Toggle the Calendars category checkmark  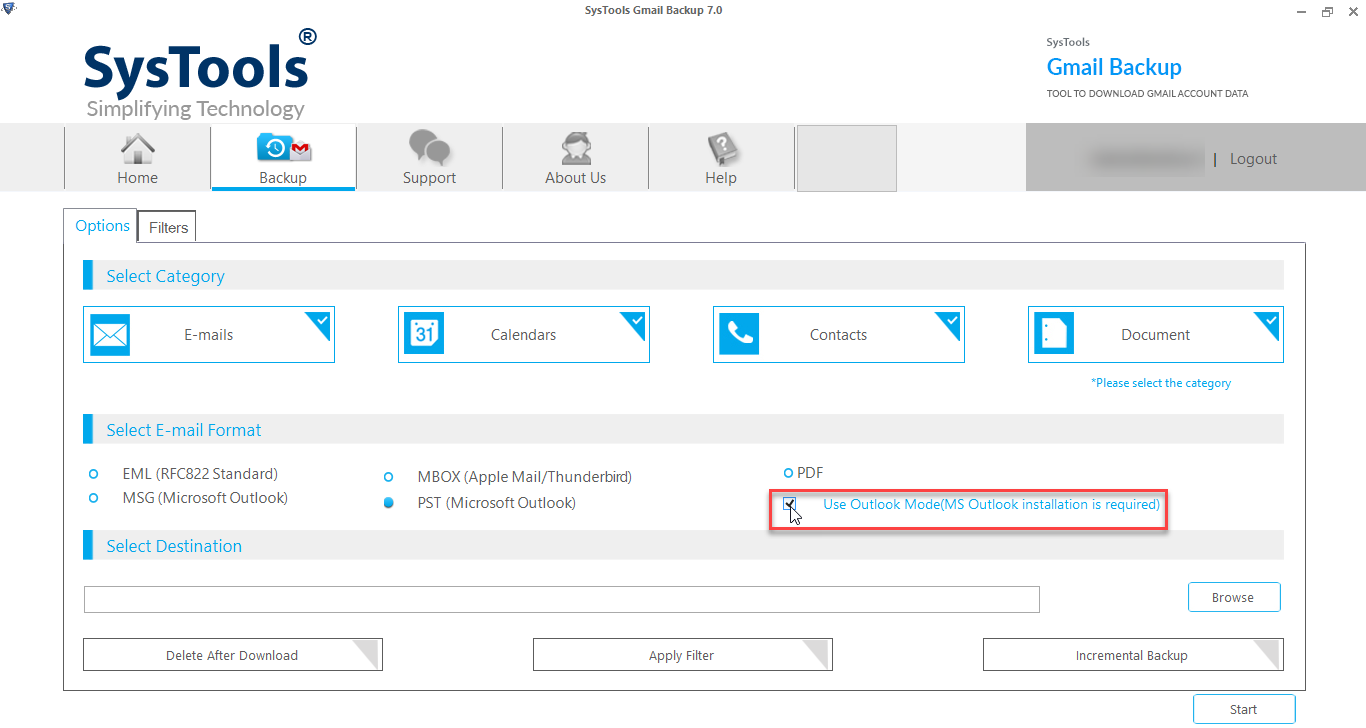[x=636, y=321]
